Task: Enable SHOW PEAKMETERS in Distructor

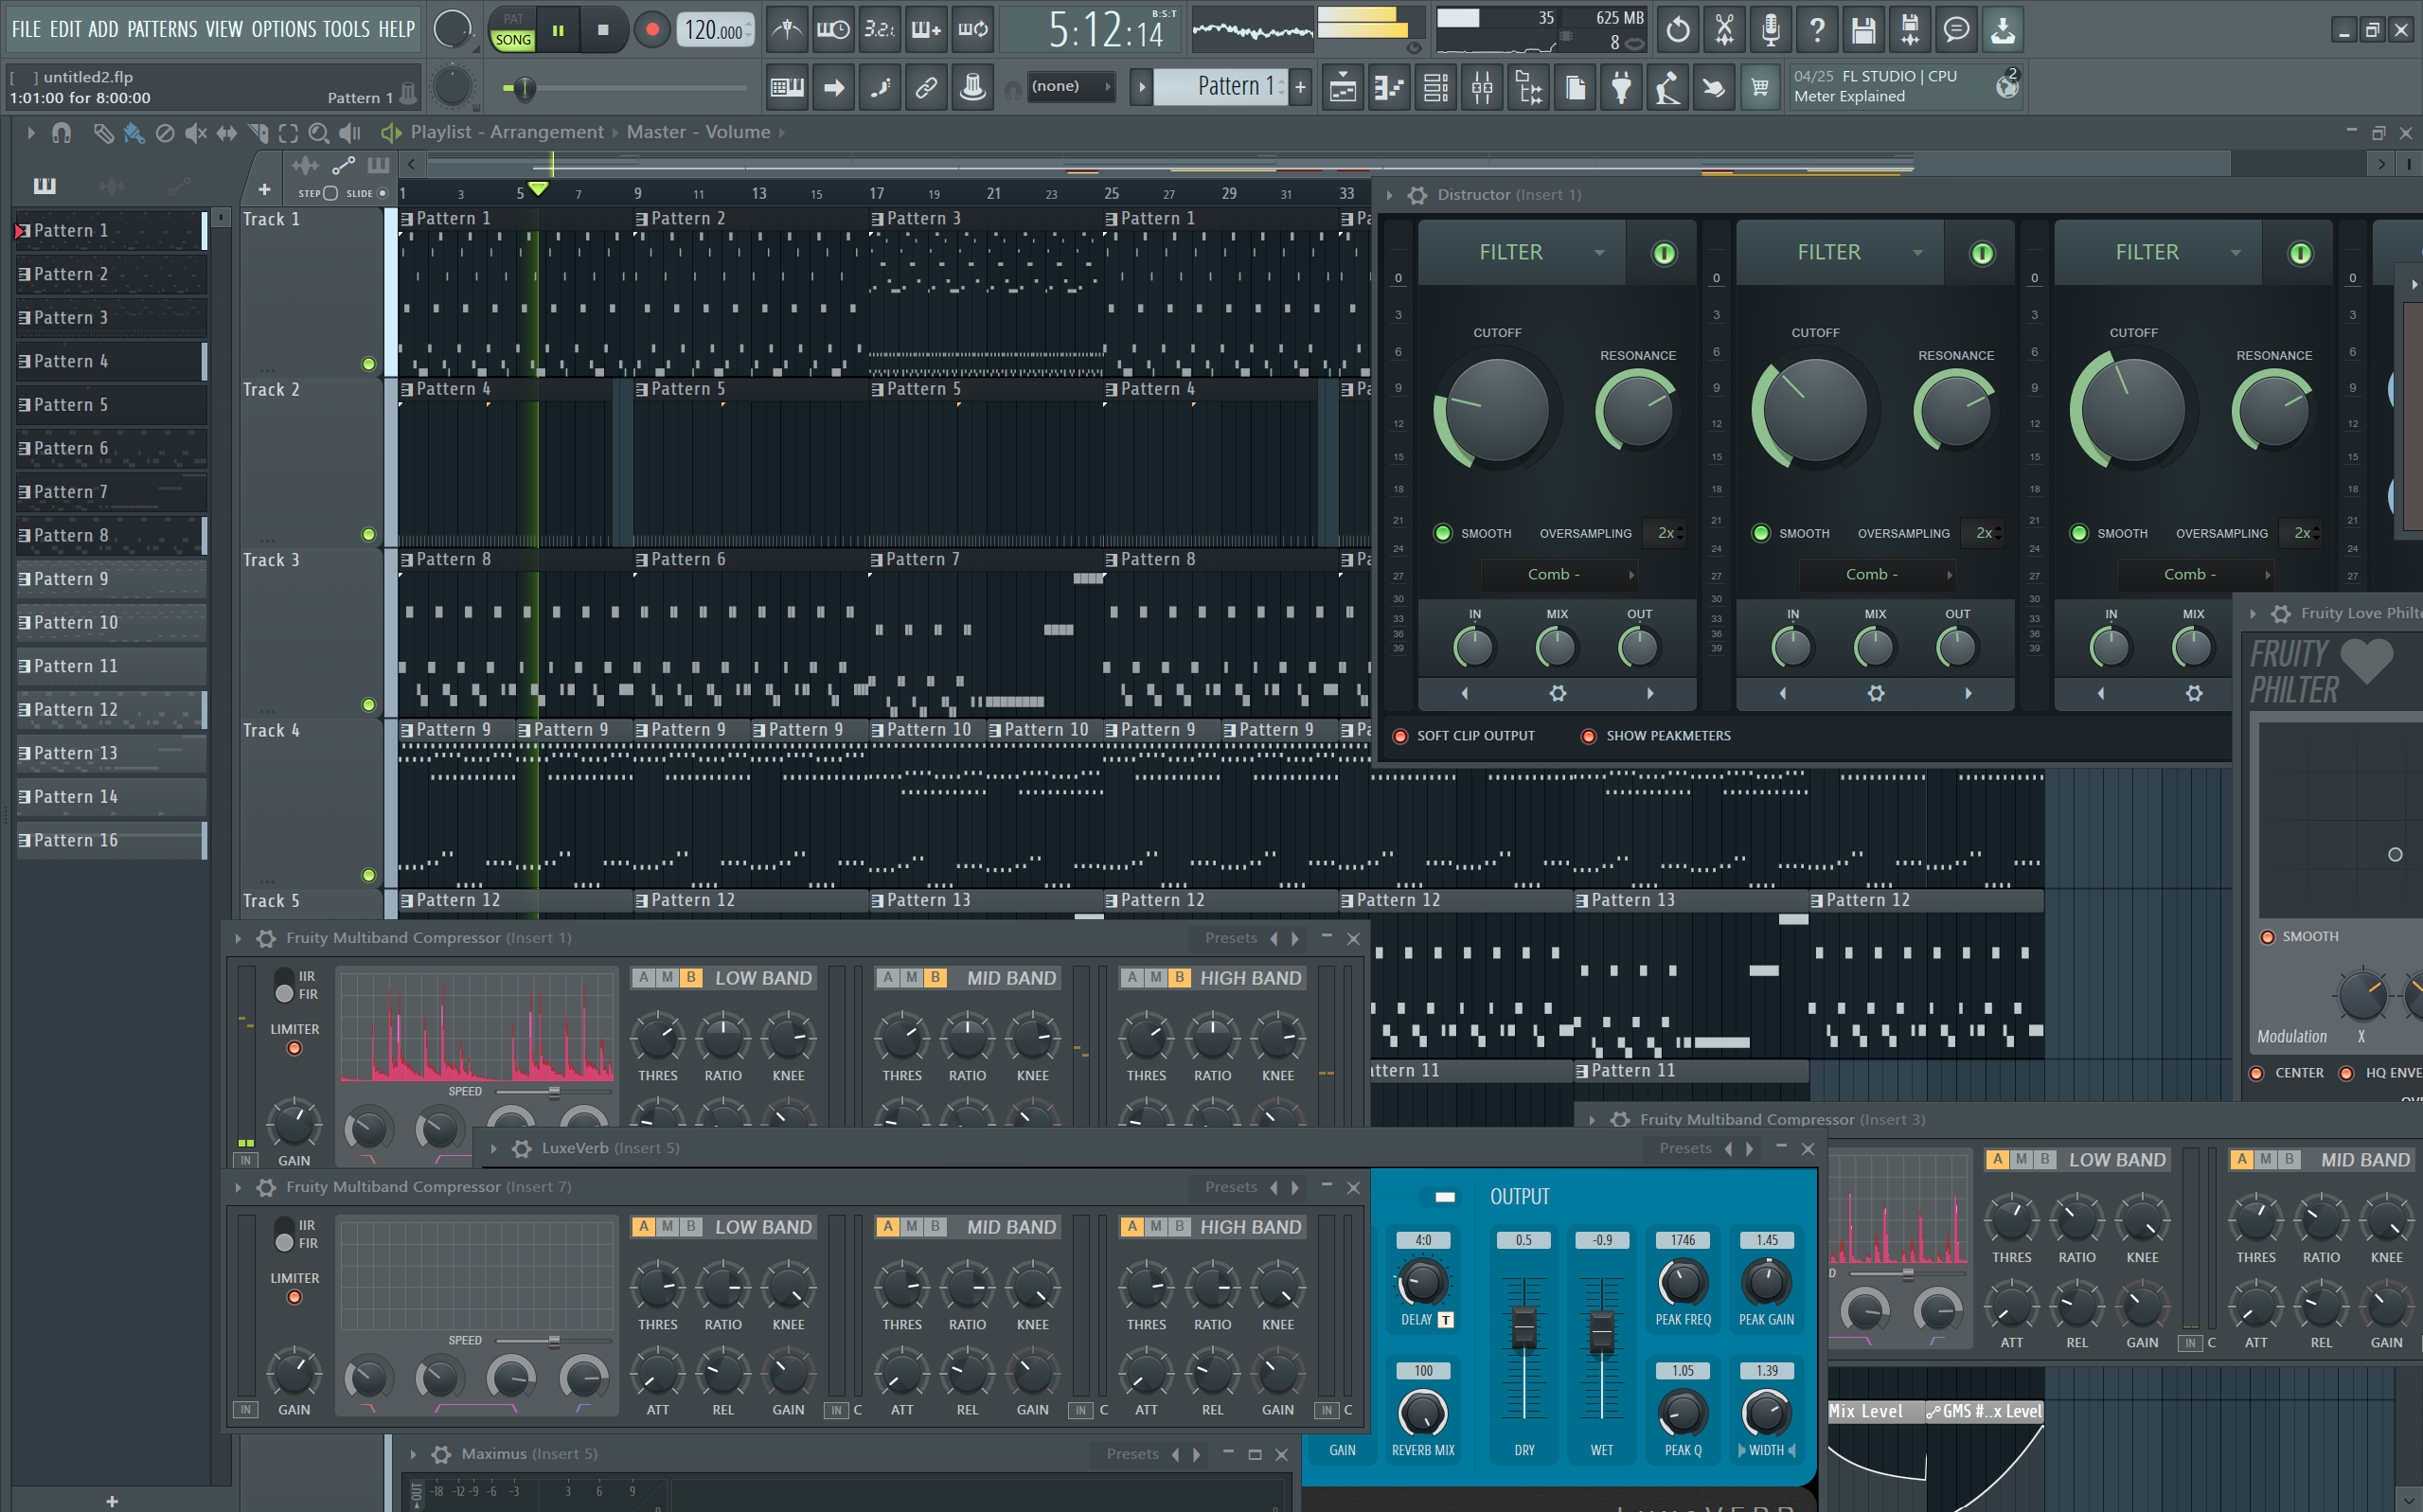Action: click(x=1588, y=736)
